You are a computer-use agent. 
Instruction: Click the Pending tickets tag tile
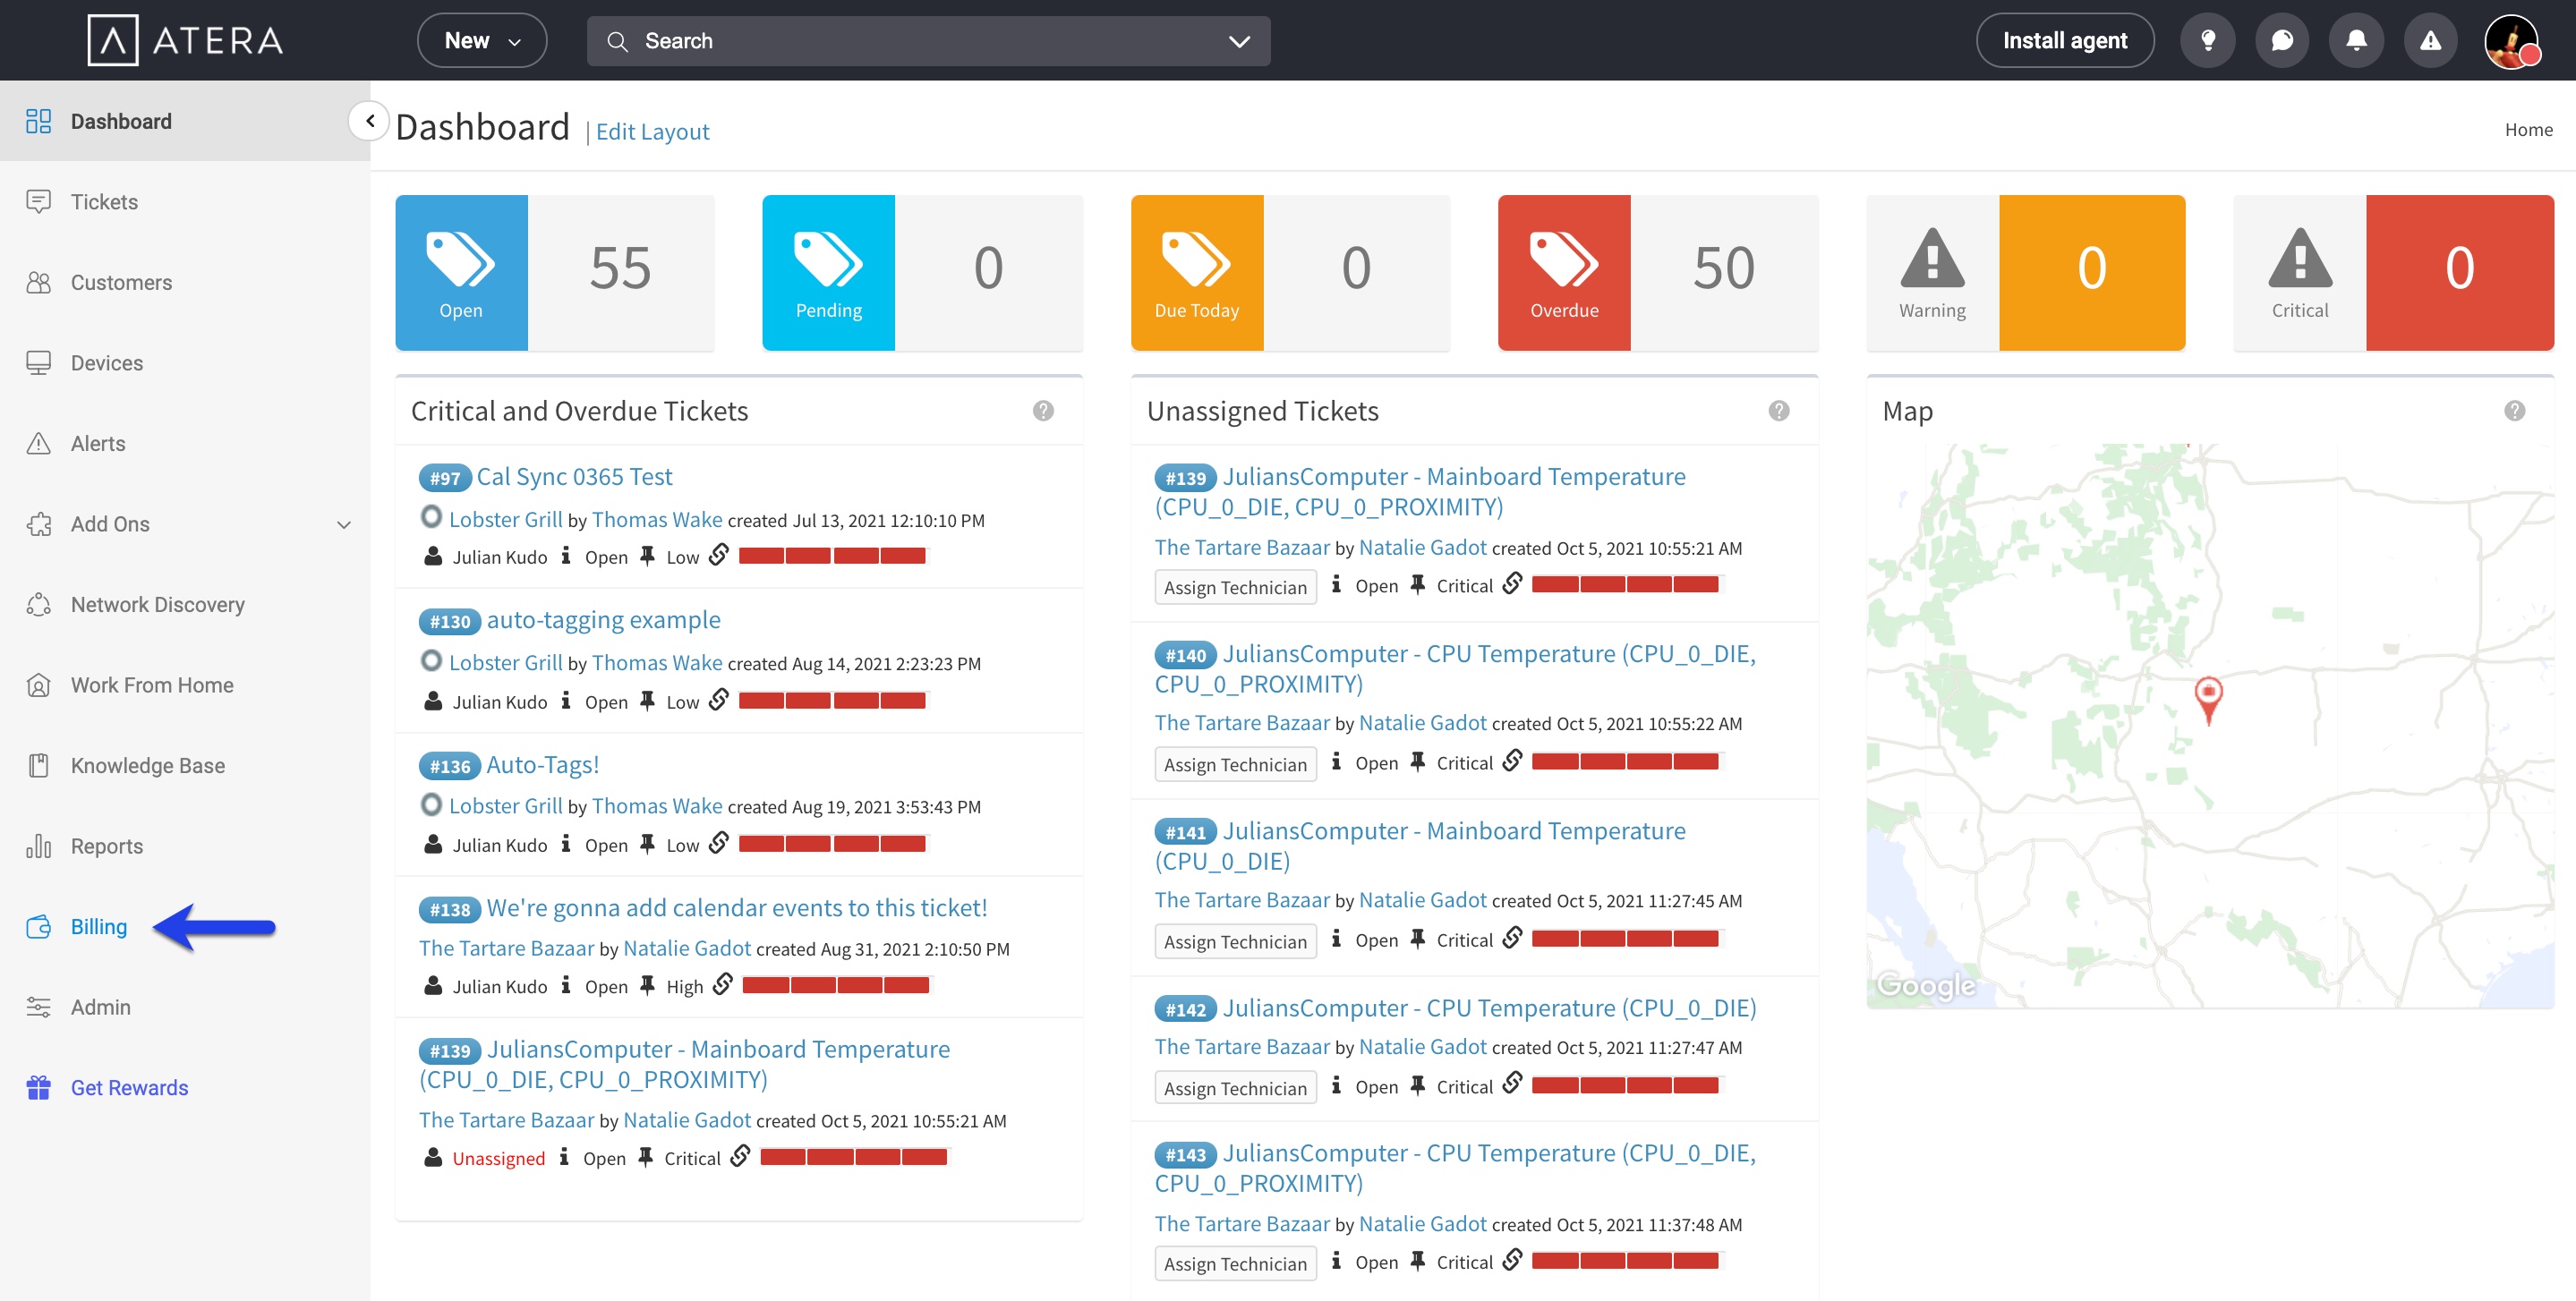click(828, 272)
